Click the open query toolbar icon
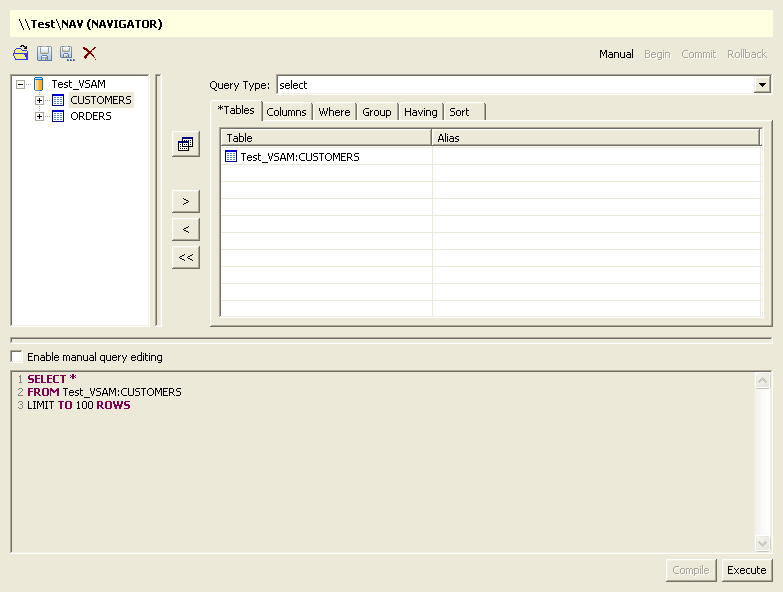This screenshot has width=783, height=592. point(20,53)
